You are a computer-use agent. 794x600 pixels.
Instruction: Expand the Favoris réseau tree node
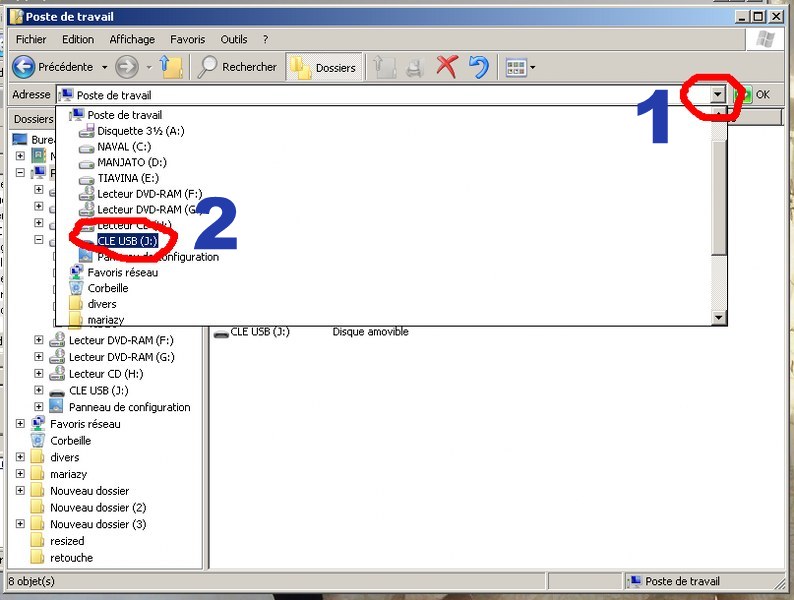21,424
